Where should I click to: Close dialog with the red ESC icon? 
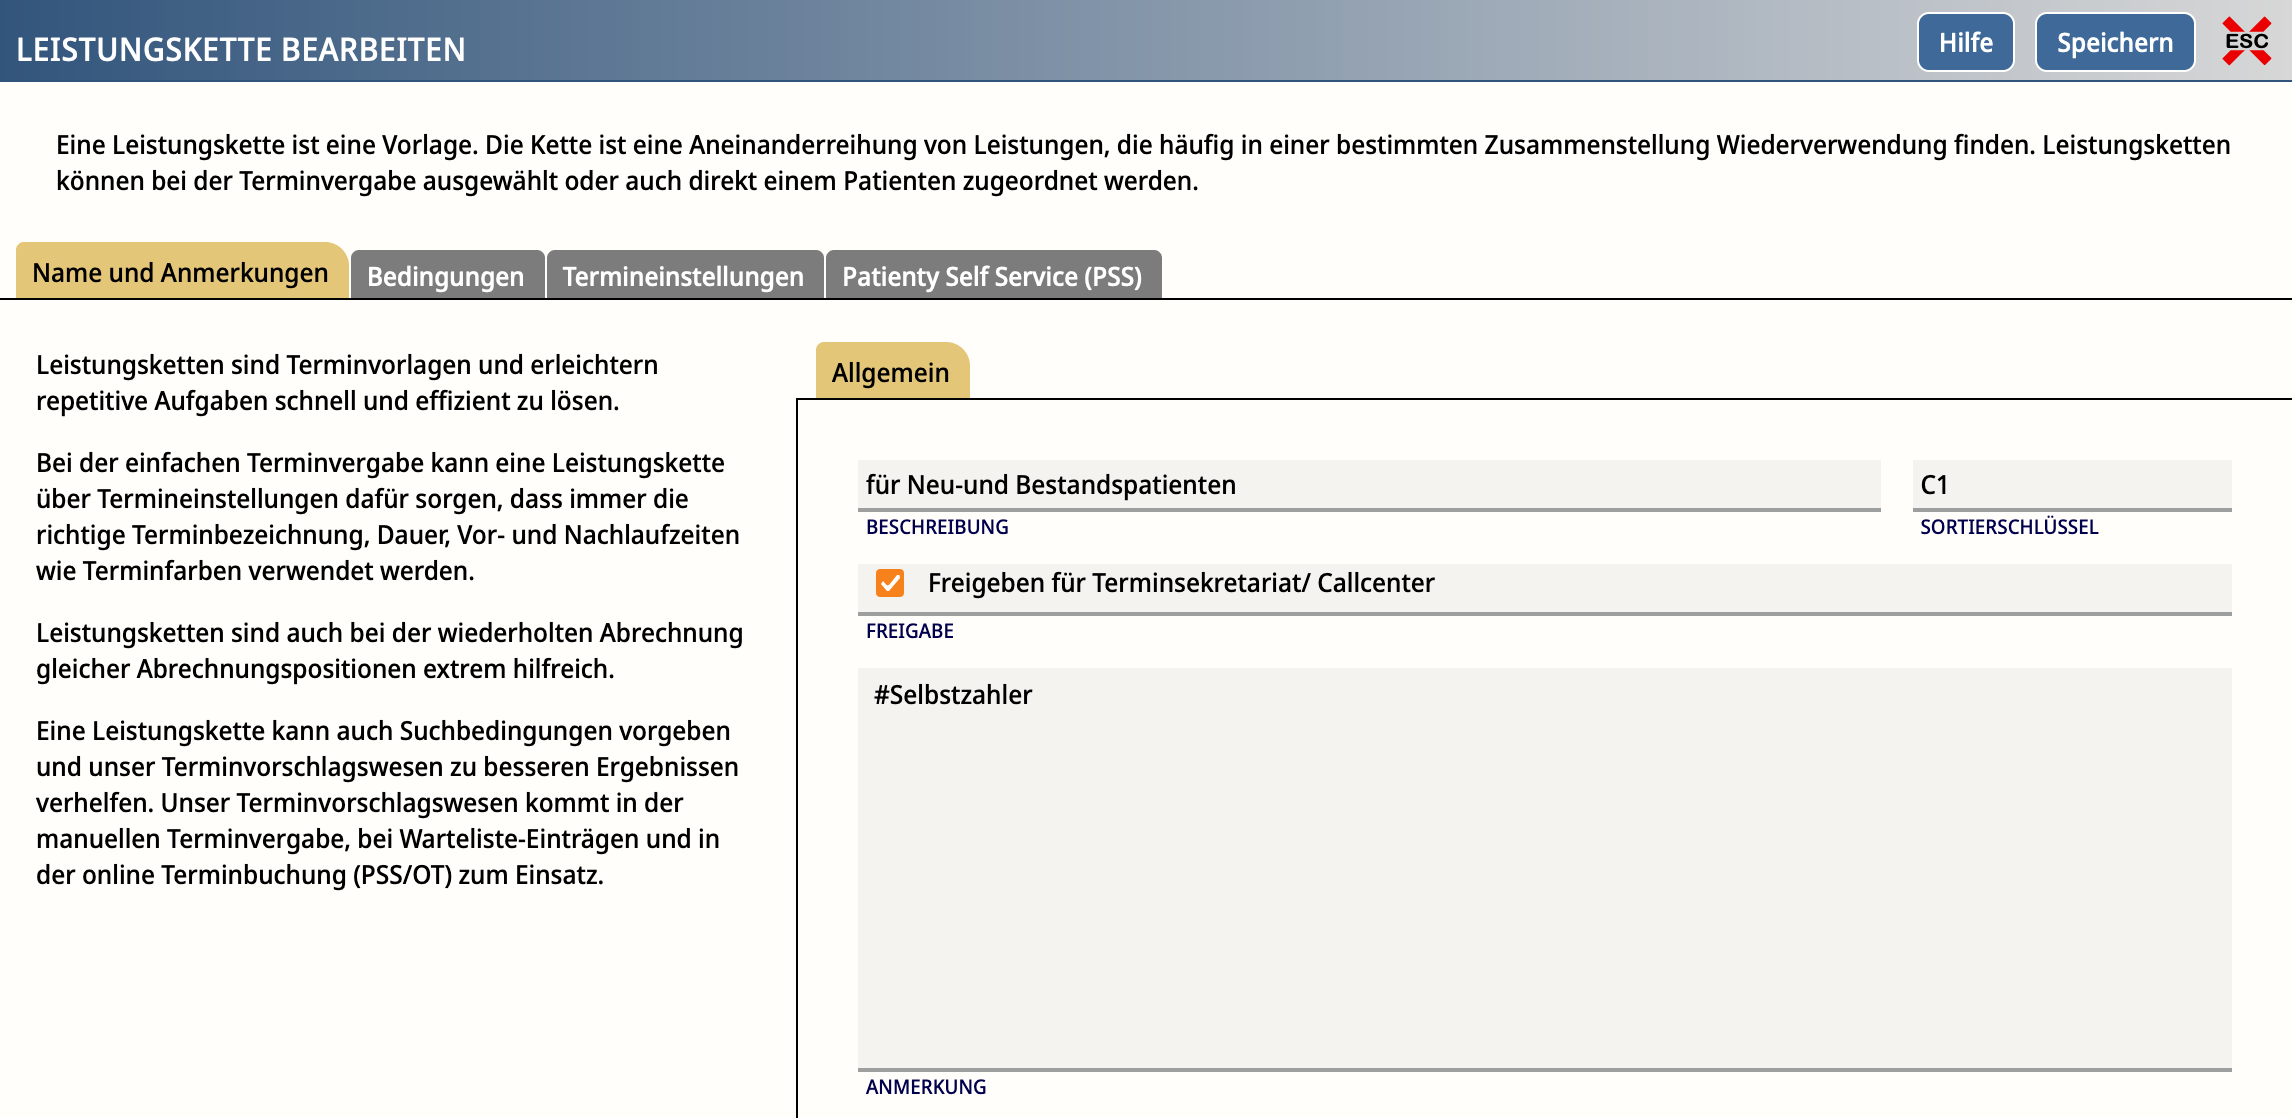2246,42
